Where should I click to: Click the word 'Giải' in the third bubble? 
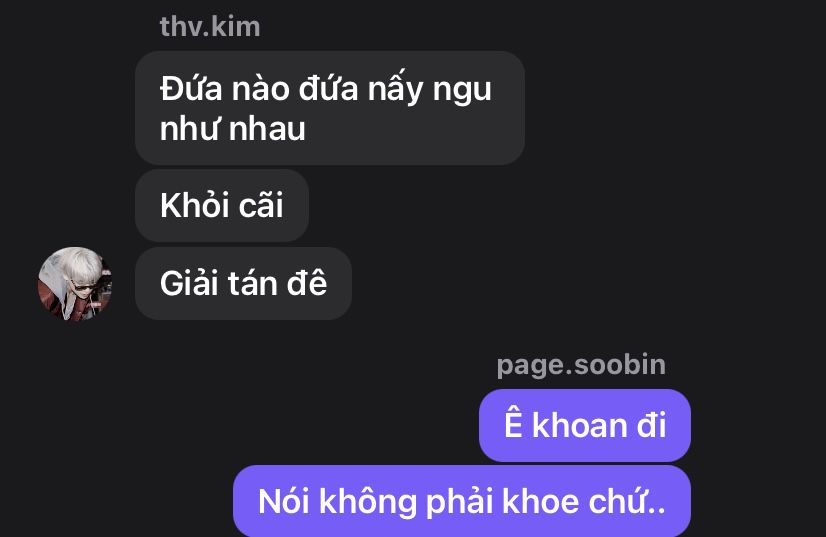[x=189, y=284]
